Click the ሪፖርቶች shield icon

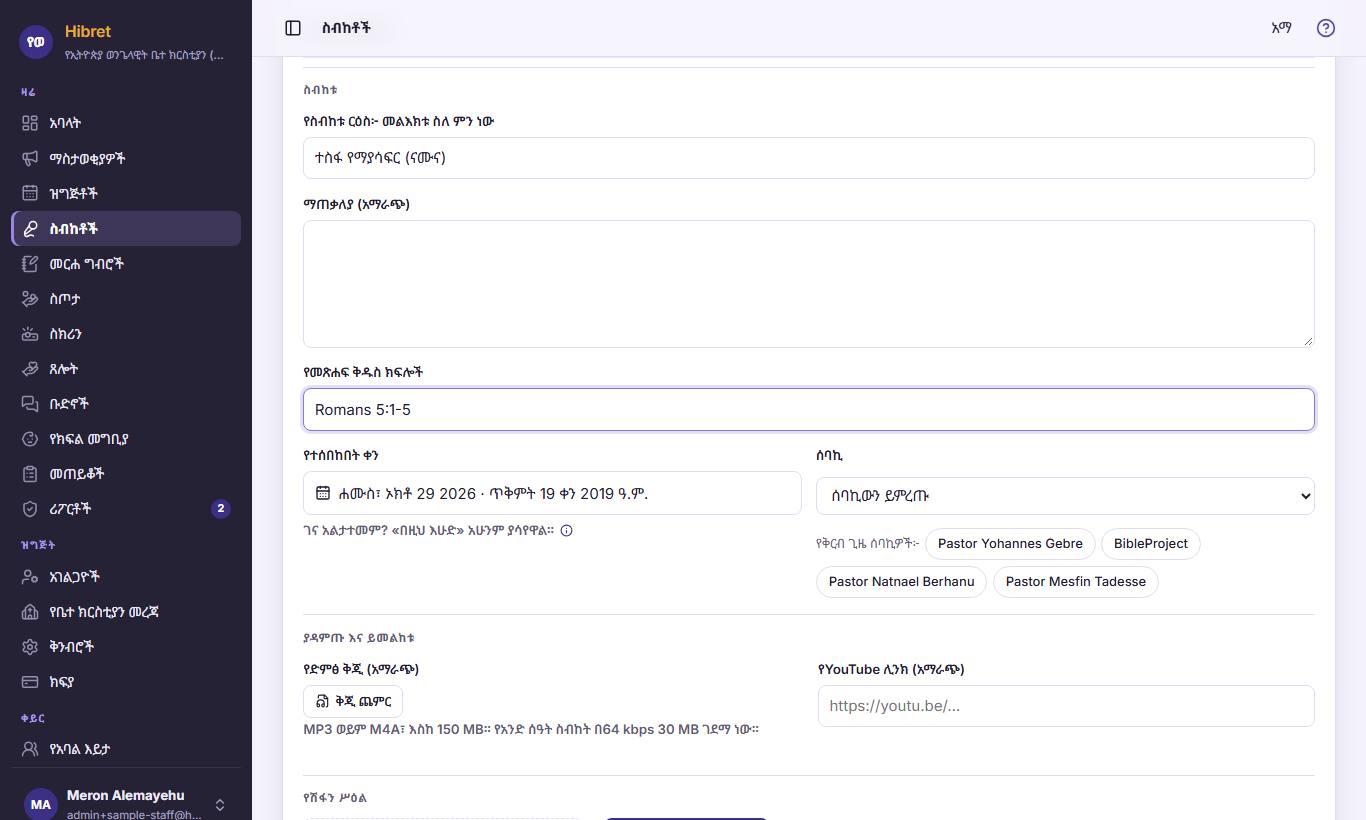point(30,509)
